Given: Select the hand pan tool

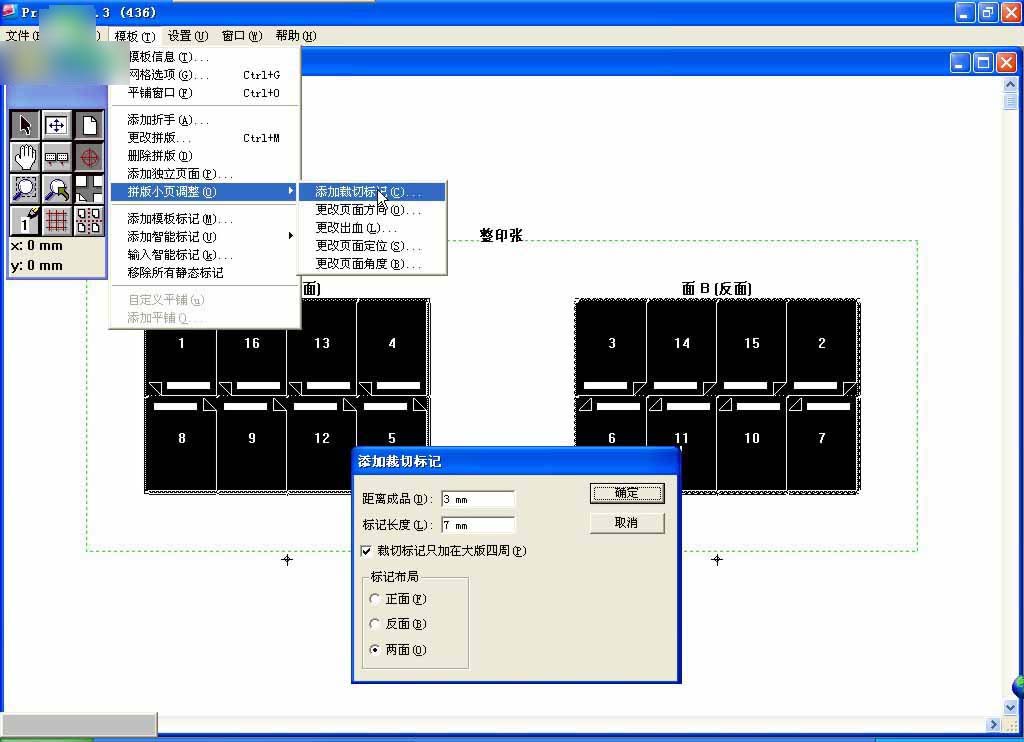Looking at the screenshot, I should click(x=25, y=157).
